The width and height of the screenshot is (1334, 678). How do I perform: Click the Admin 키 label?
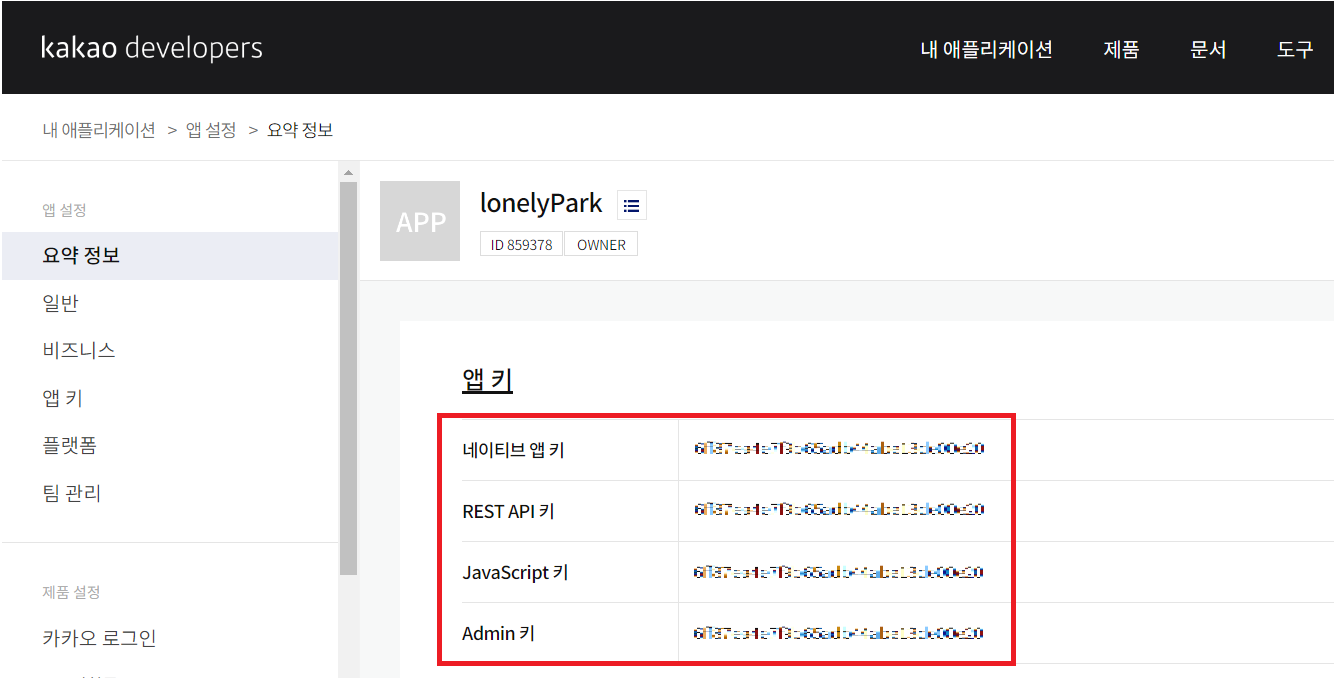coord(498,634)
